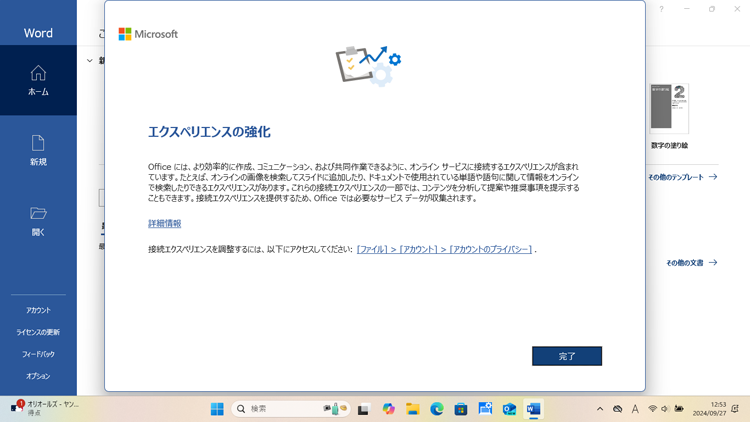Viewport: 750px width, 422px height.
Task: Open File Explorer from the taskbar
Action: pyautogui.click(x=412, y=409)
